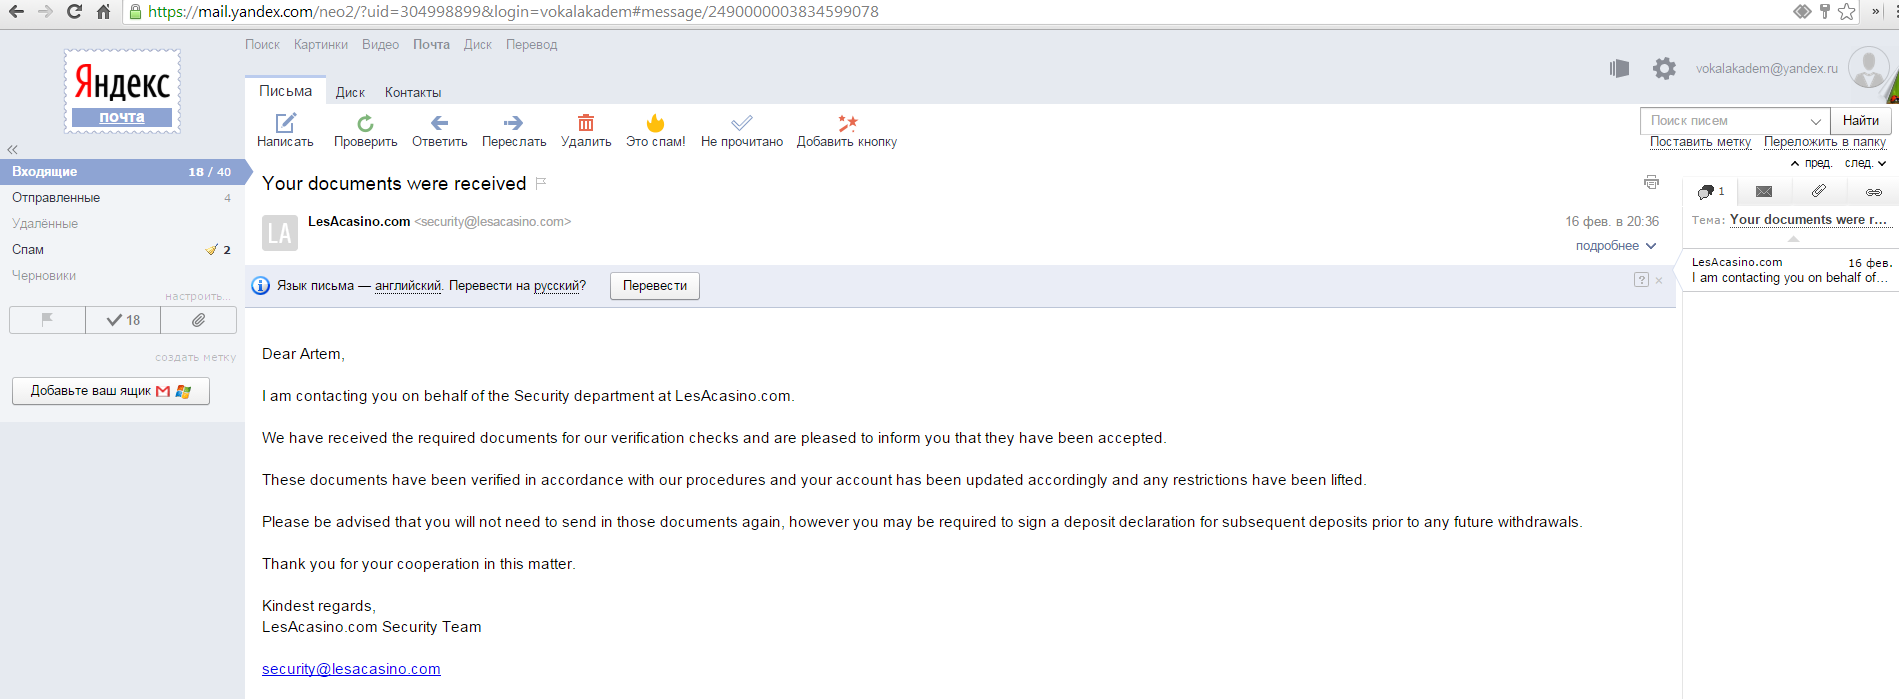Click создать метку link

coord(196,357)
